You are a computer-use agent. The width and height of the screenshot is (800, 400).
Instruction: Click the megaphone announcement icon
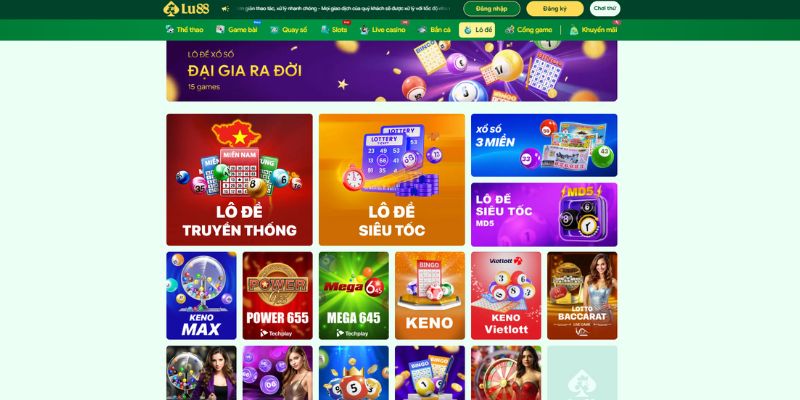(x=226, y=9)
